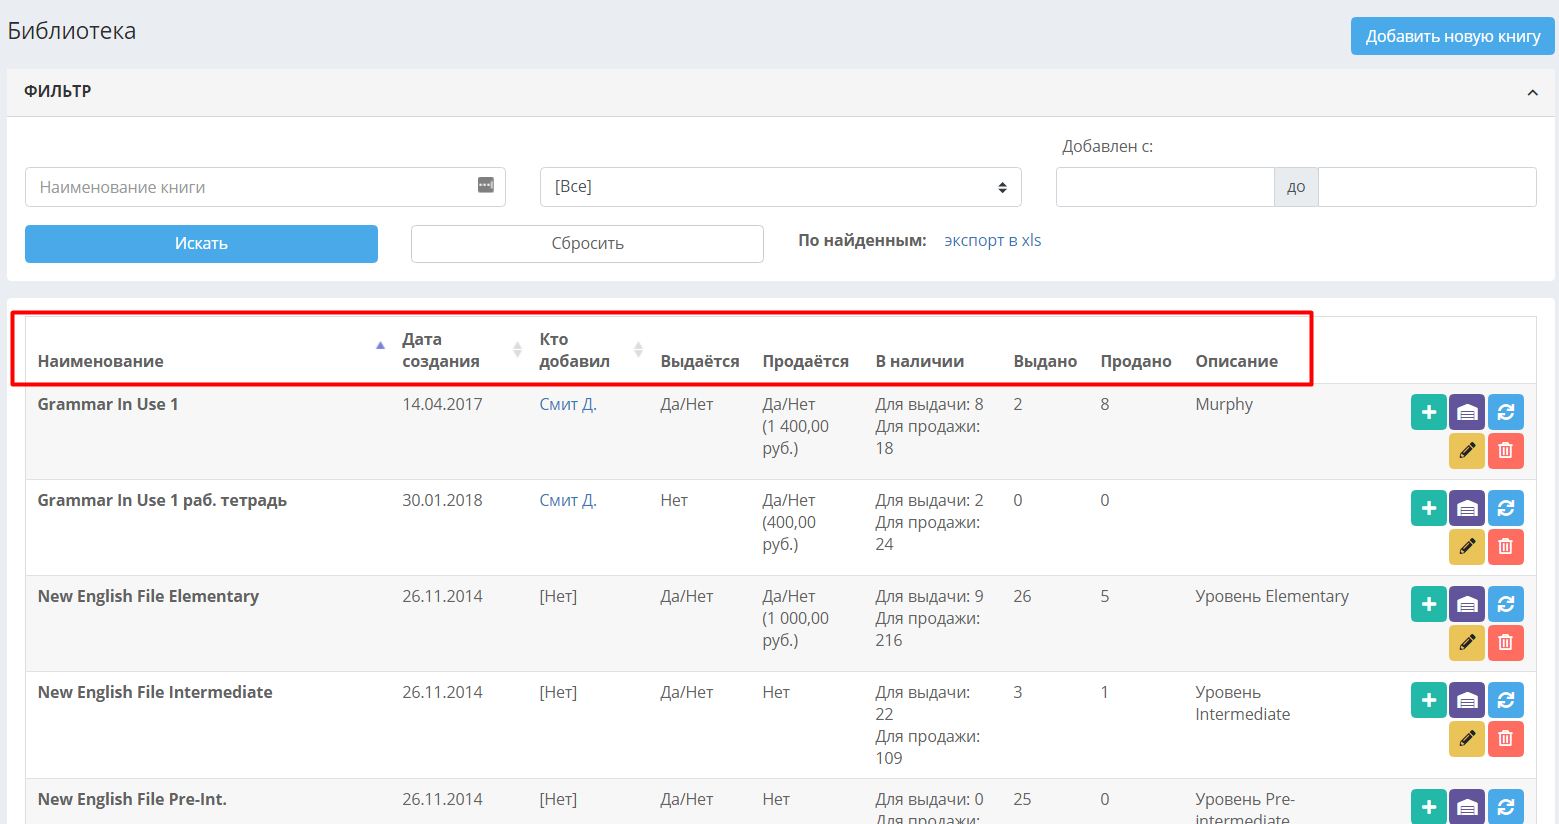Click the Библиотека page heading

tap(72, 31)
